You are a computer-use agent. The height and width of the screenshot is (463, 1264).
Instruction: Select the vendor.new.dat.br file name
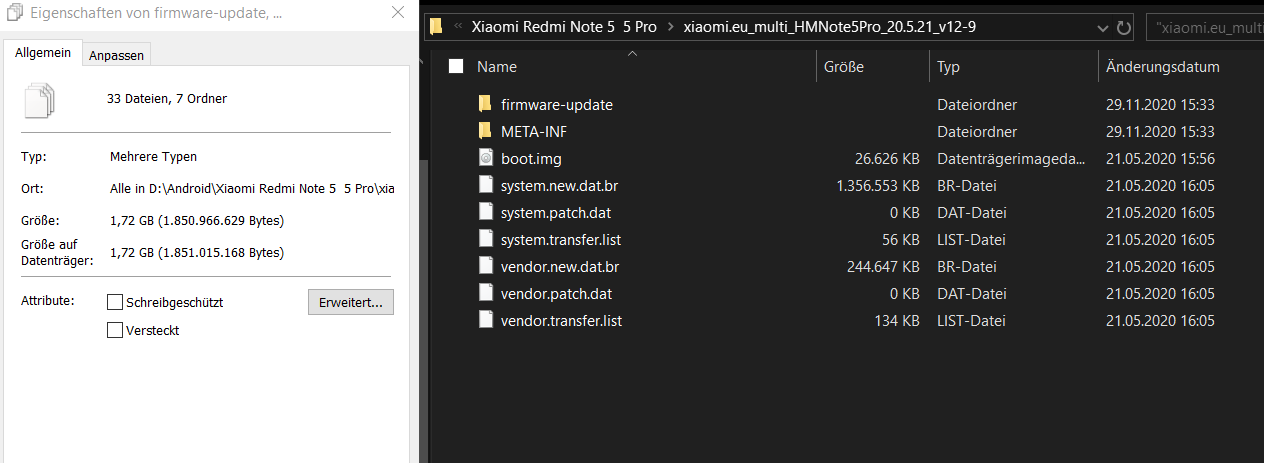tap(560, 266)
